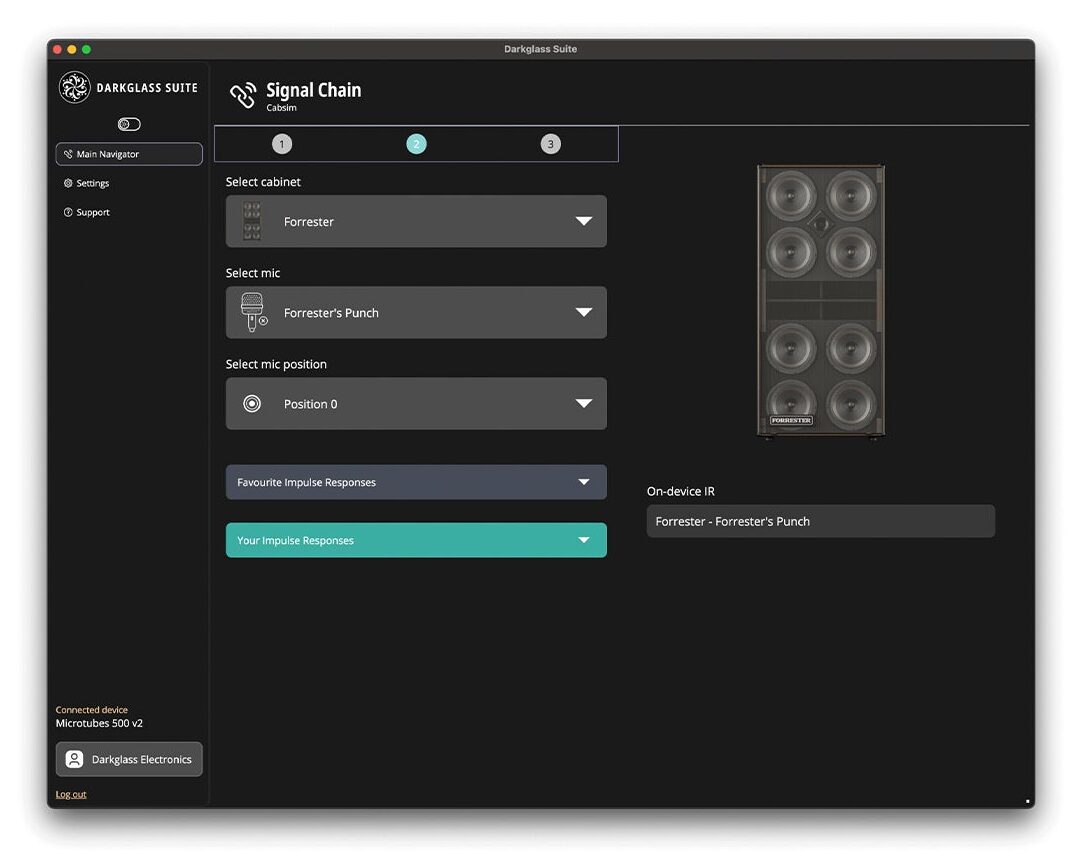Expand Favourite Impulse Responses

pos(416,482)
